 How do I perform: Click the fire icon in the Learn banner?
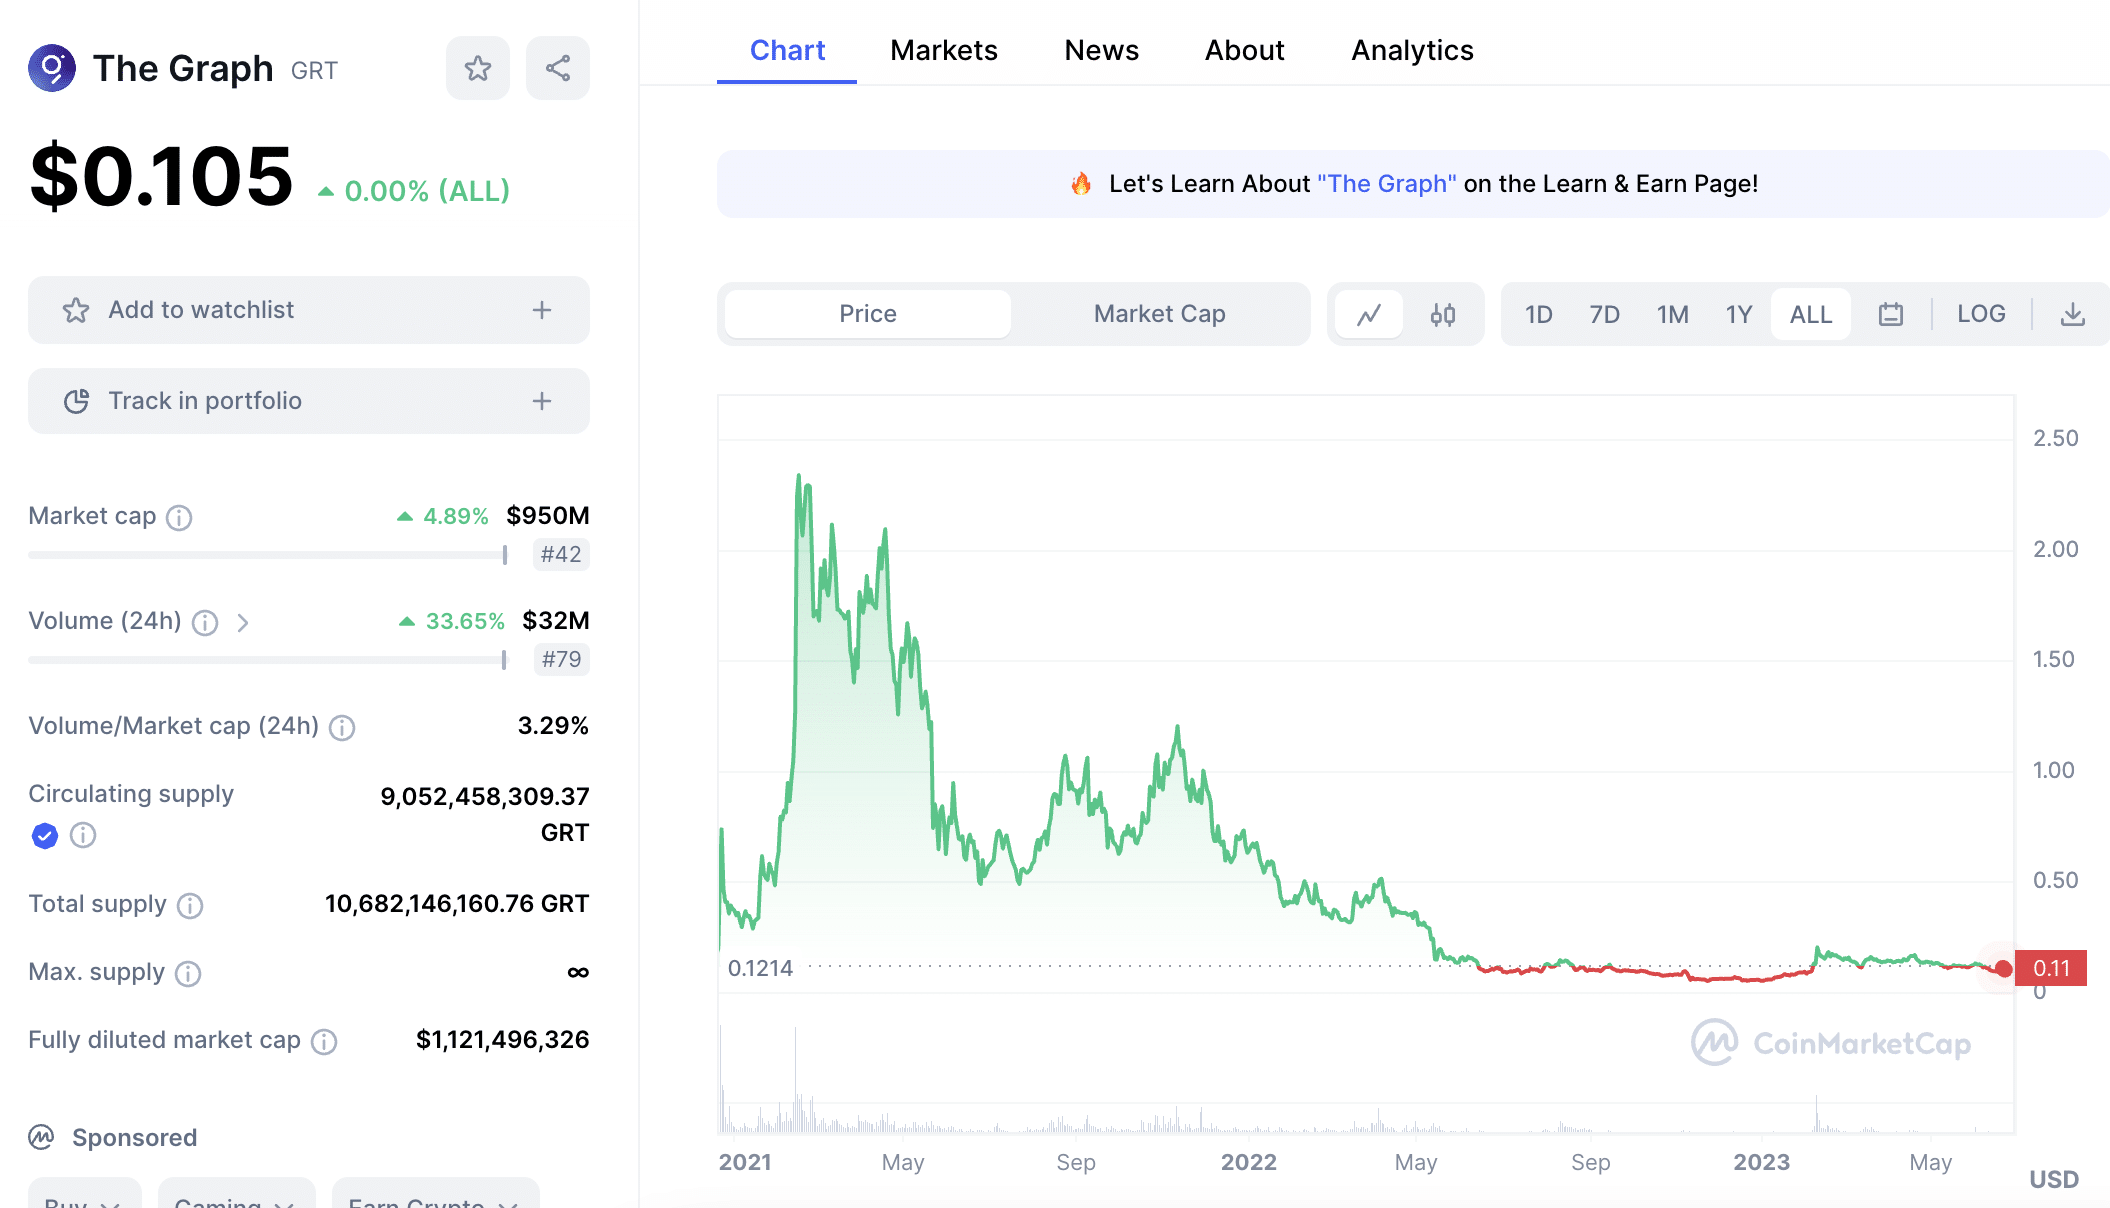(x=1081, y=184)
